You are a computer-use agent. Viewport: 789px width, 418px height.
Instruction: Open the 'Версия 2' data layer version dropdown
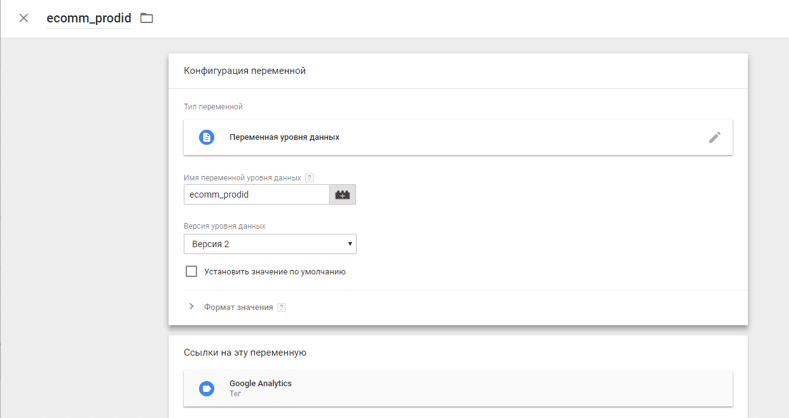click(x=270, y=244)
